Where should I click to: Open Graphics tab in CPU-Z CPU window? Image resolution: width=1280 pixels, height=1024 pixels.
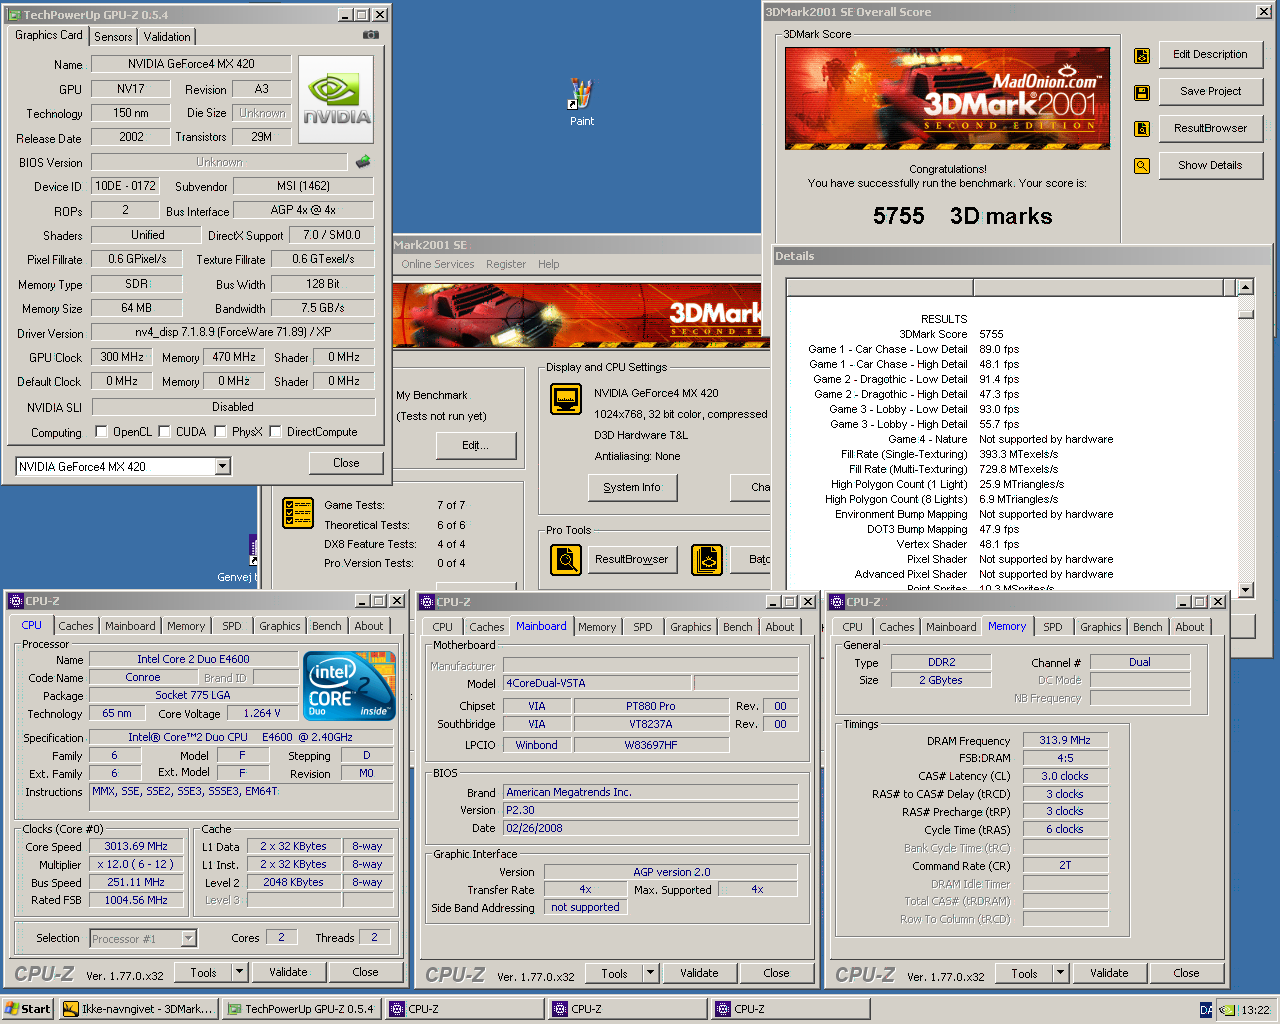280,626
